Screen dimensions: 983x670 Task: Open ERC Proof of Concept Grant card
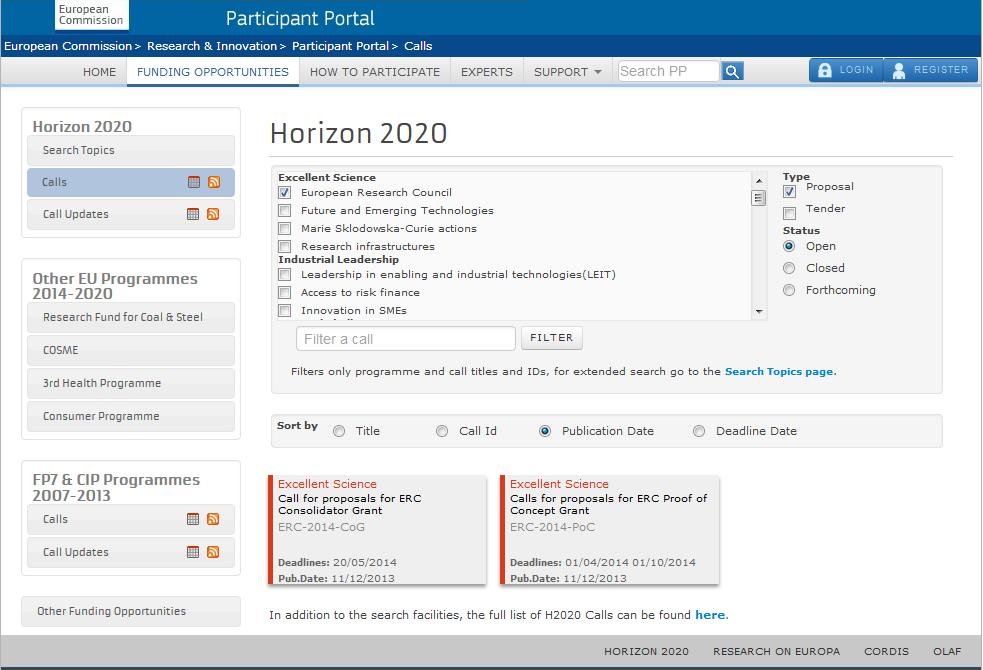(x=609, y=530)
